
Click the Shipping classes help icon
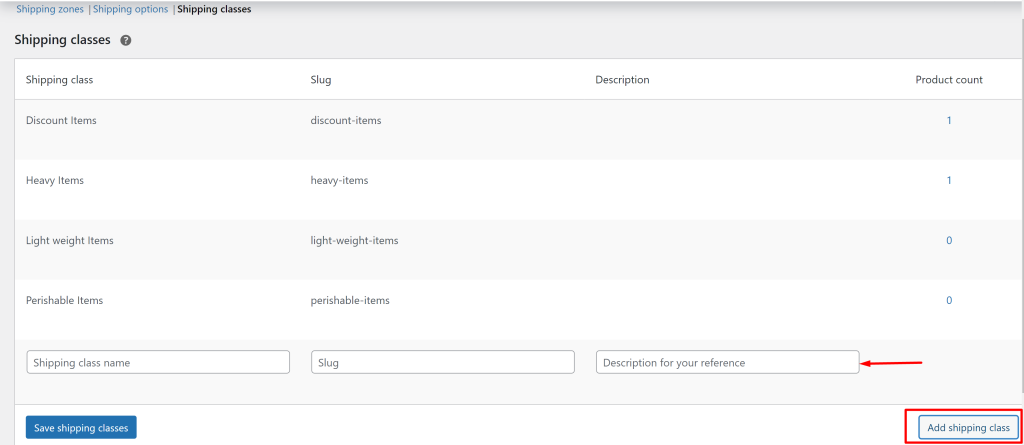(x=126, y=40)
